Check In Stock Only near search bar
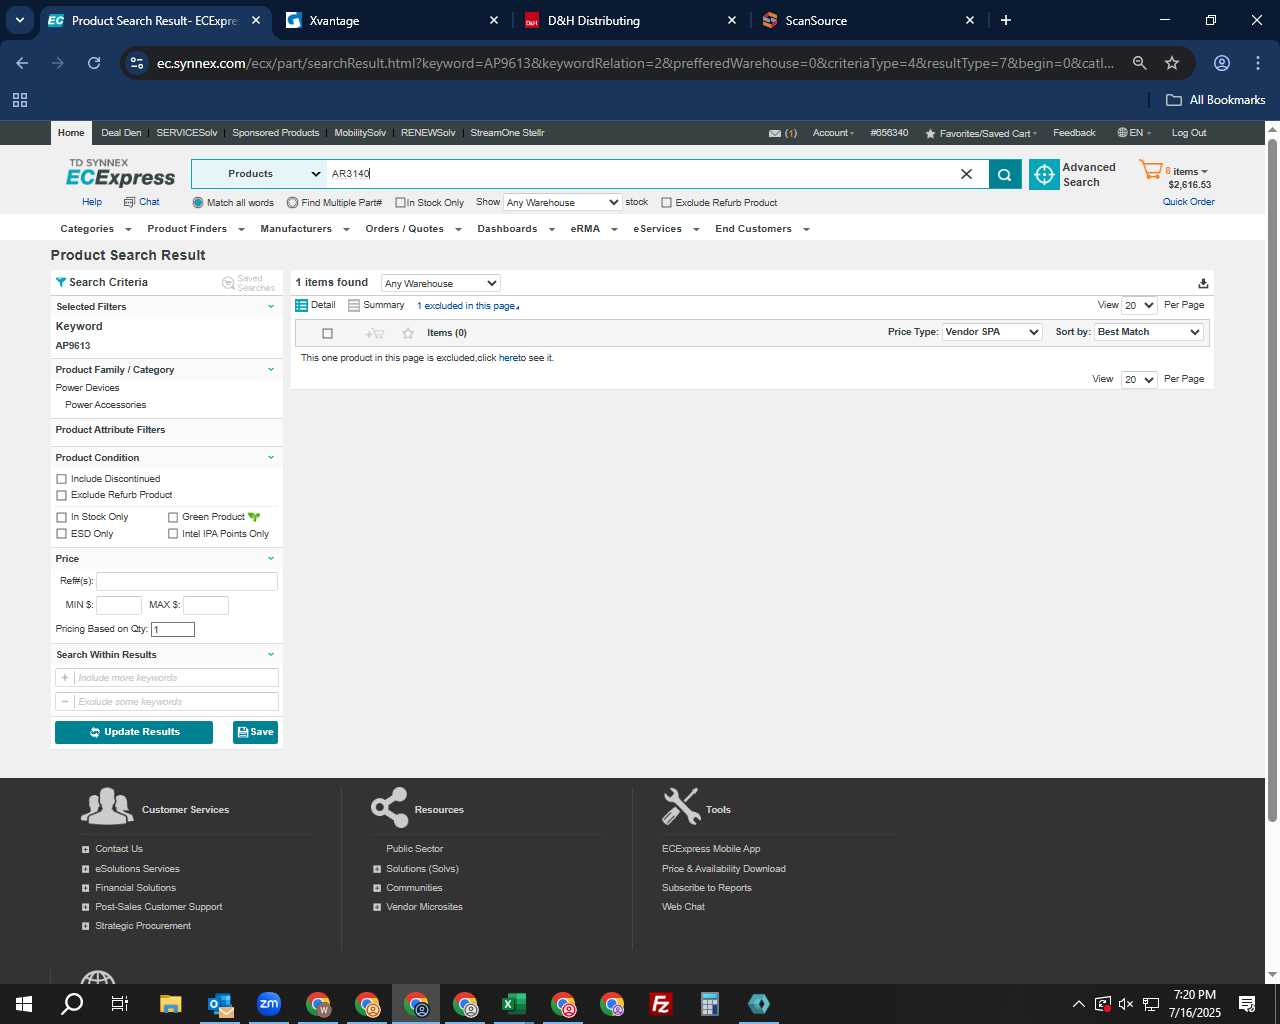Image resolution: width=1280 pixels, height=1024 pixels. [x=400, y=203]
